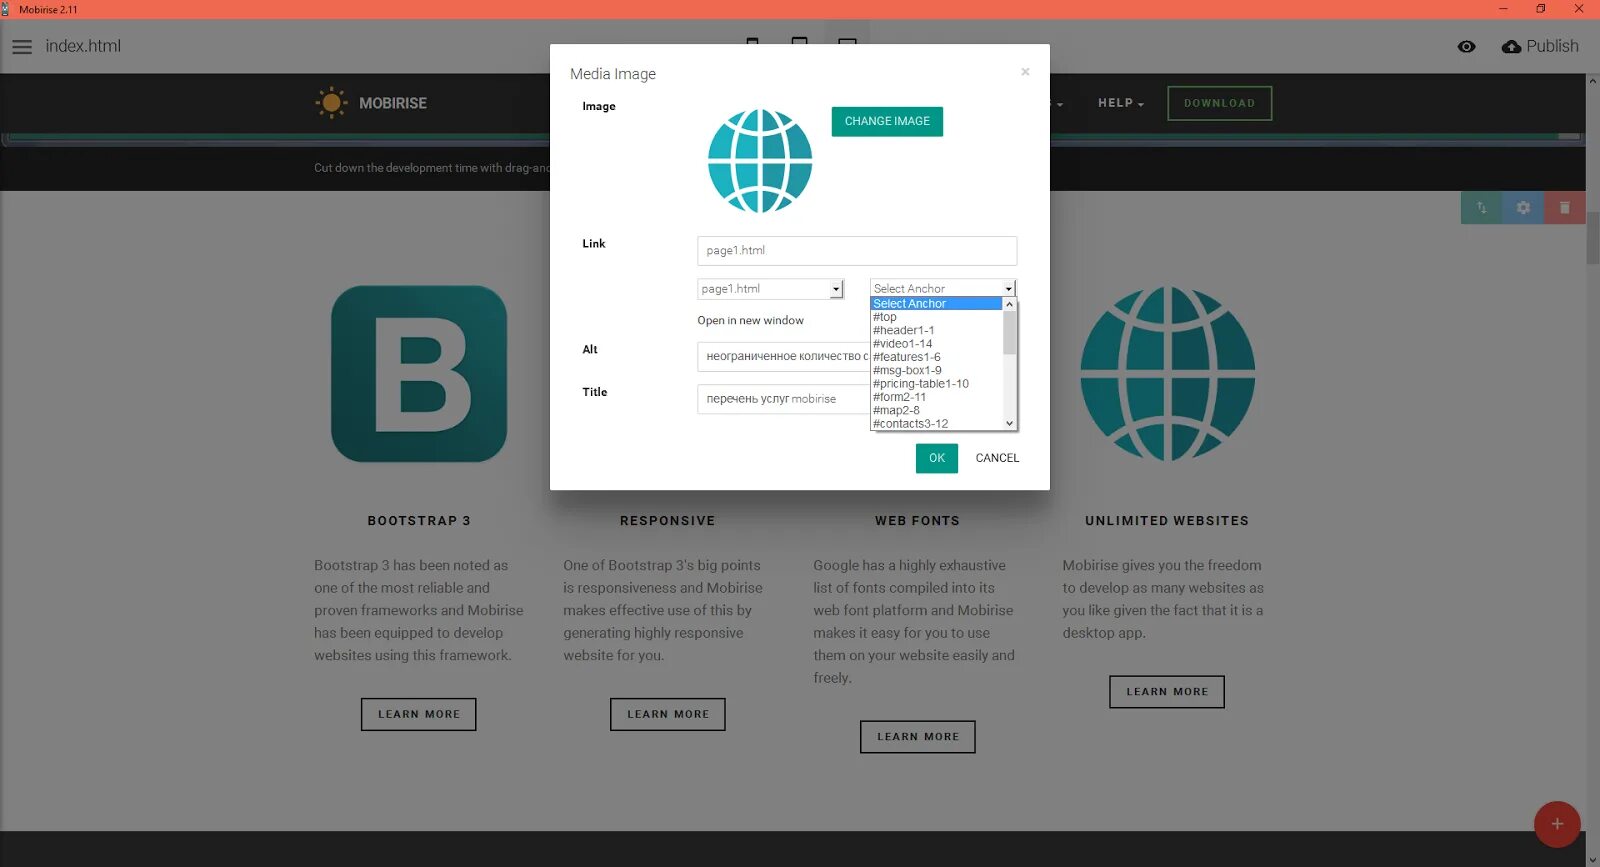Select the #video1-14 anchor
This screenshot has height=867, width=1600.
click(x=936, y=344)
